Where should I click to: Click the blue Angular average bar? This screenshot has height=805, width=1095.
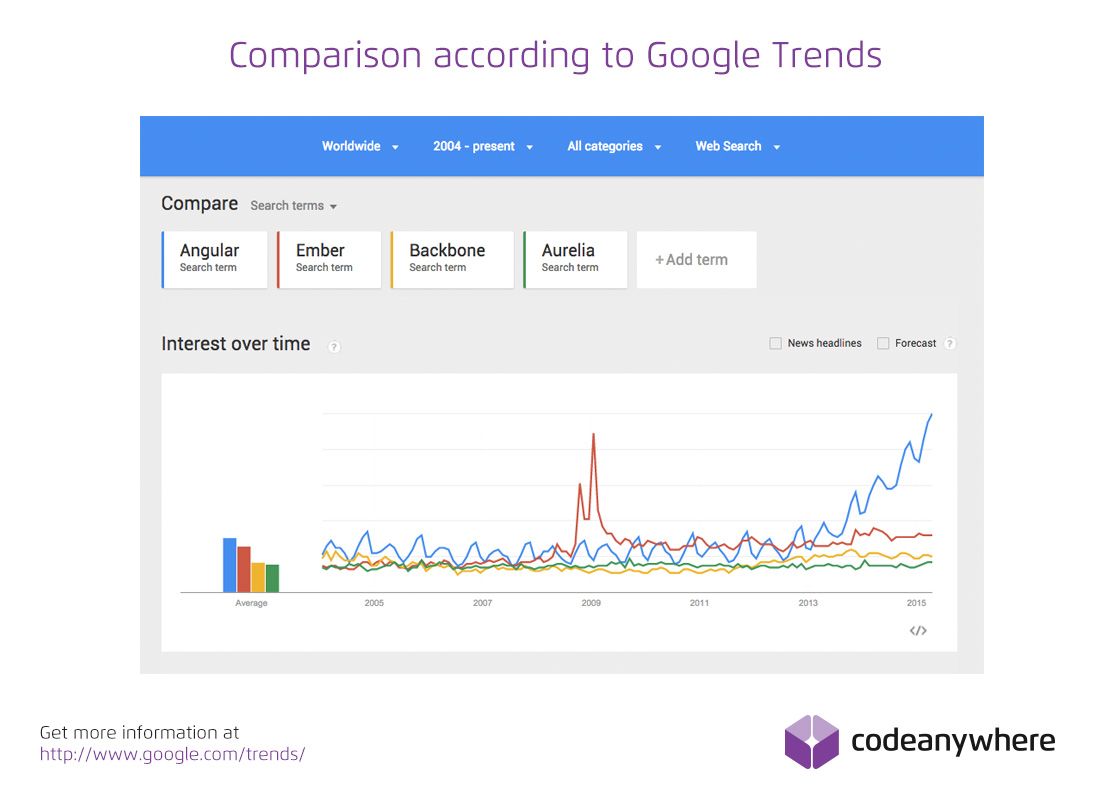pyautogui.click(x=229, y=565)
